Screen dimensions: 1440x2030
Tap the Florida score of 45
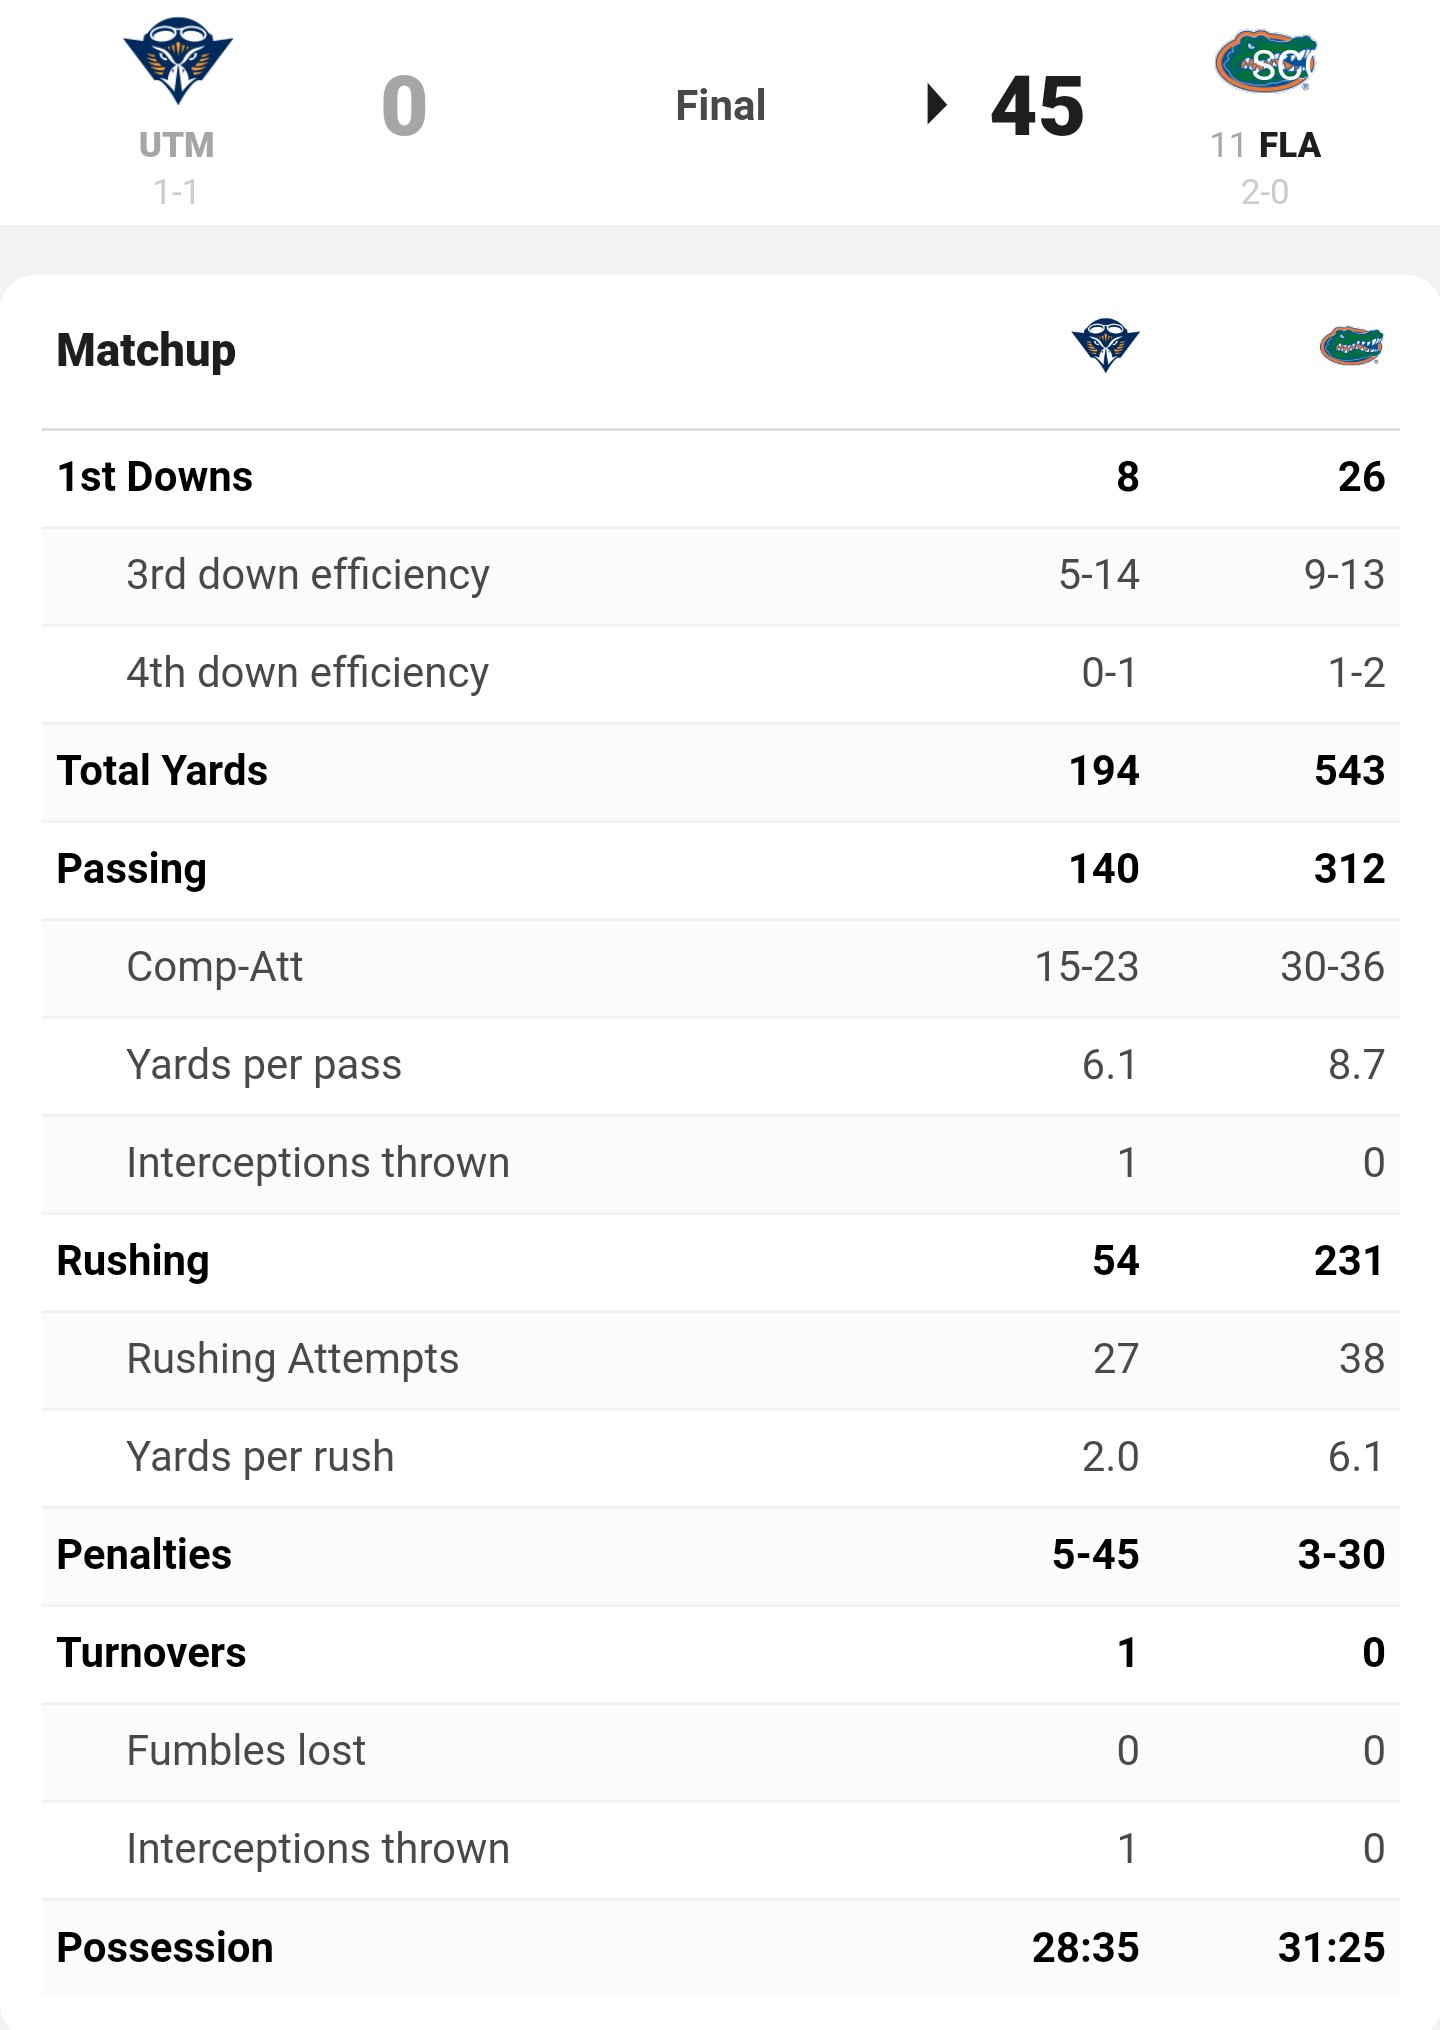click(x=1037, y=106)
